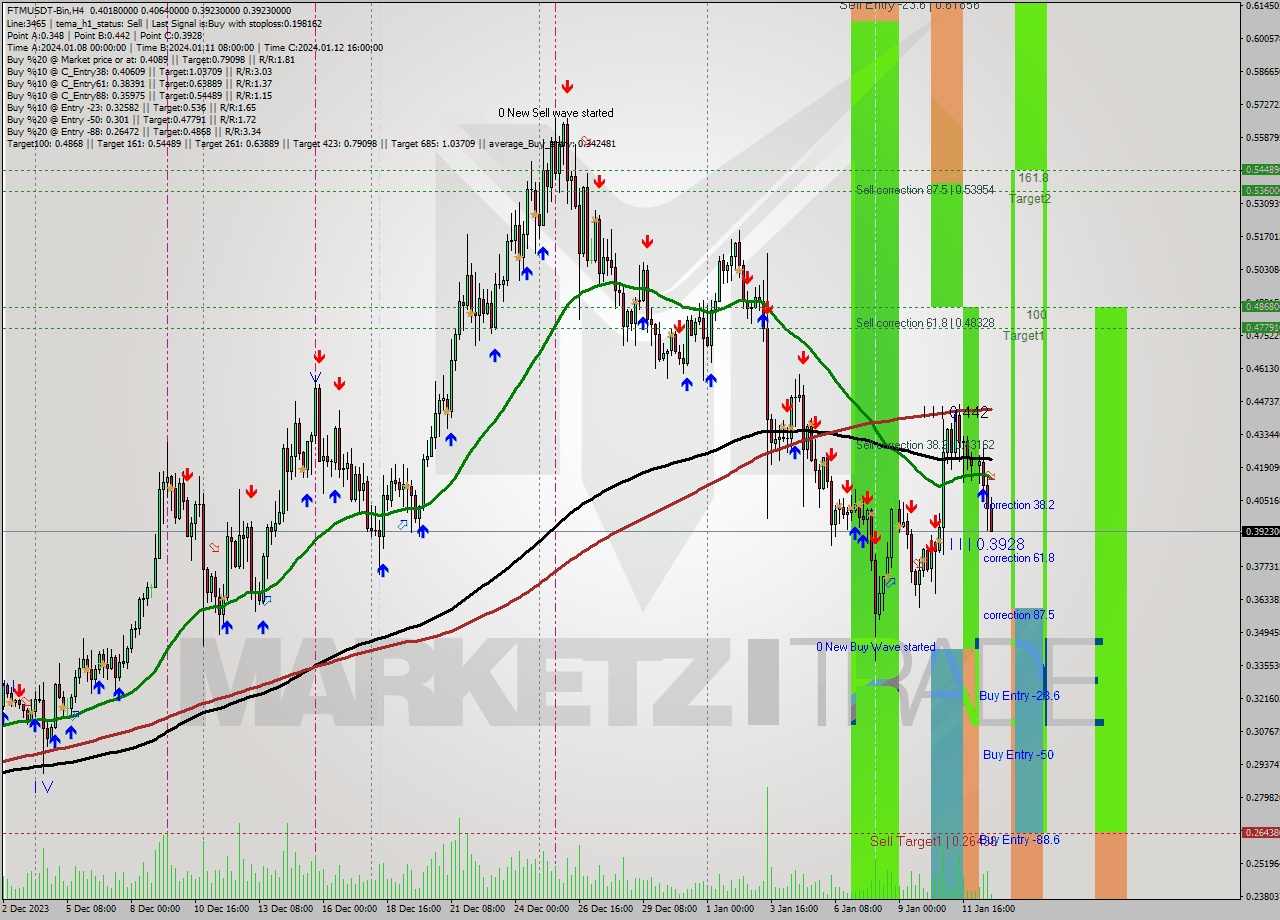
Task: Click the "29 Dec 08:00" date on time axis
Action: (x=669, y=909)
